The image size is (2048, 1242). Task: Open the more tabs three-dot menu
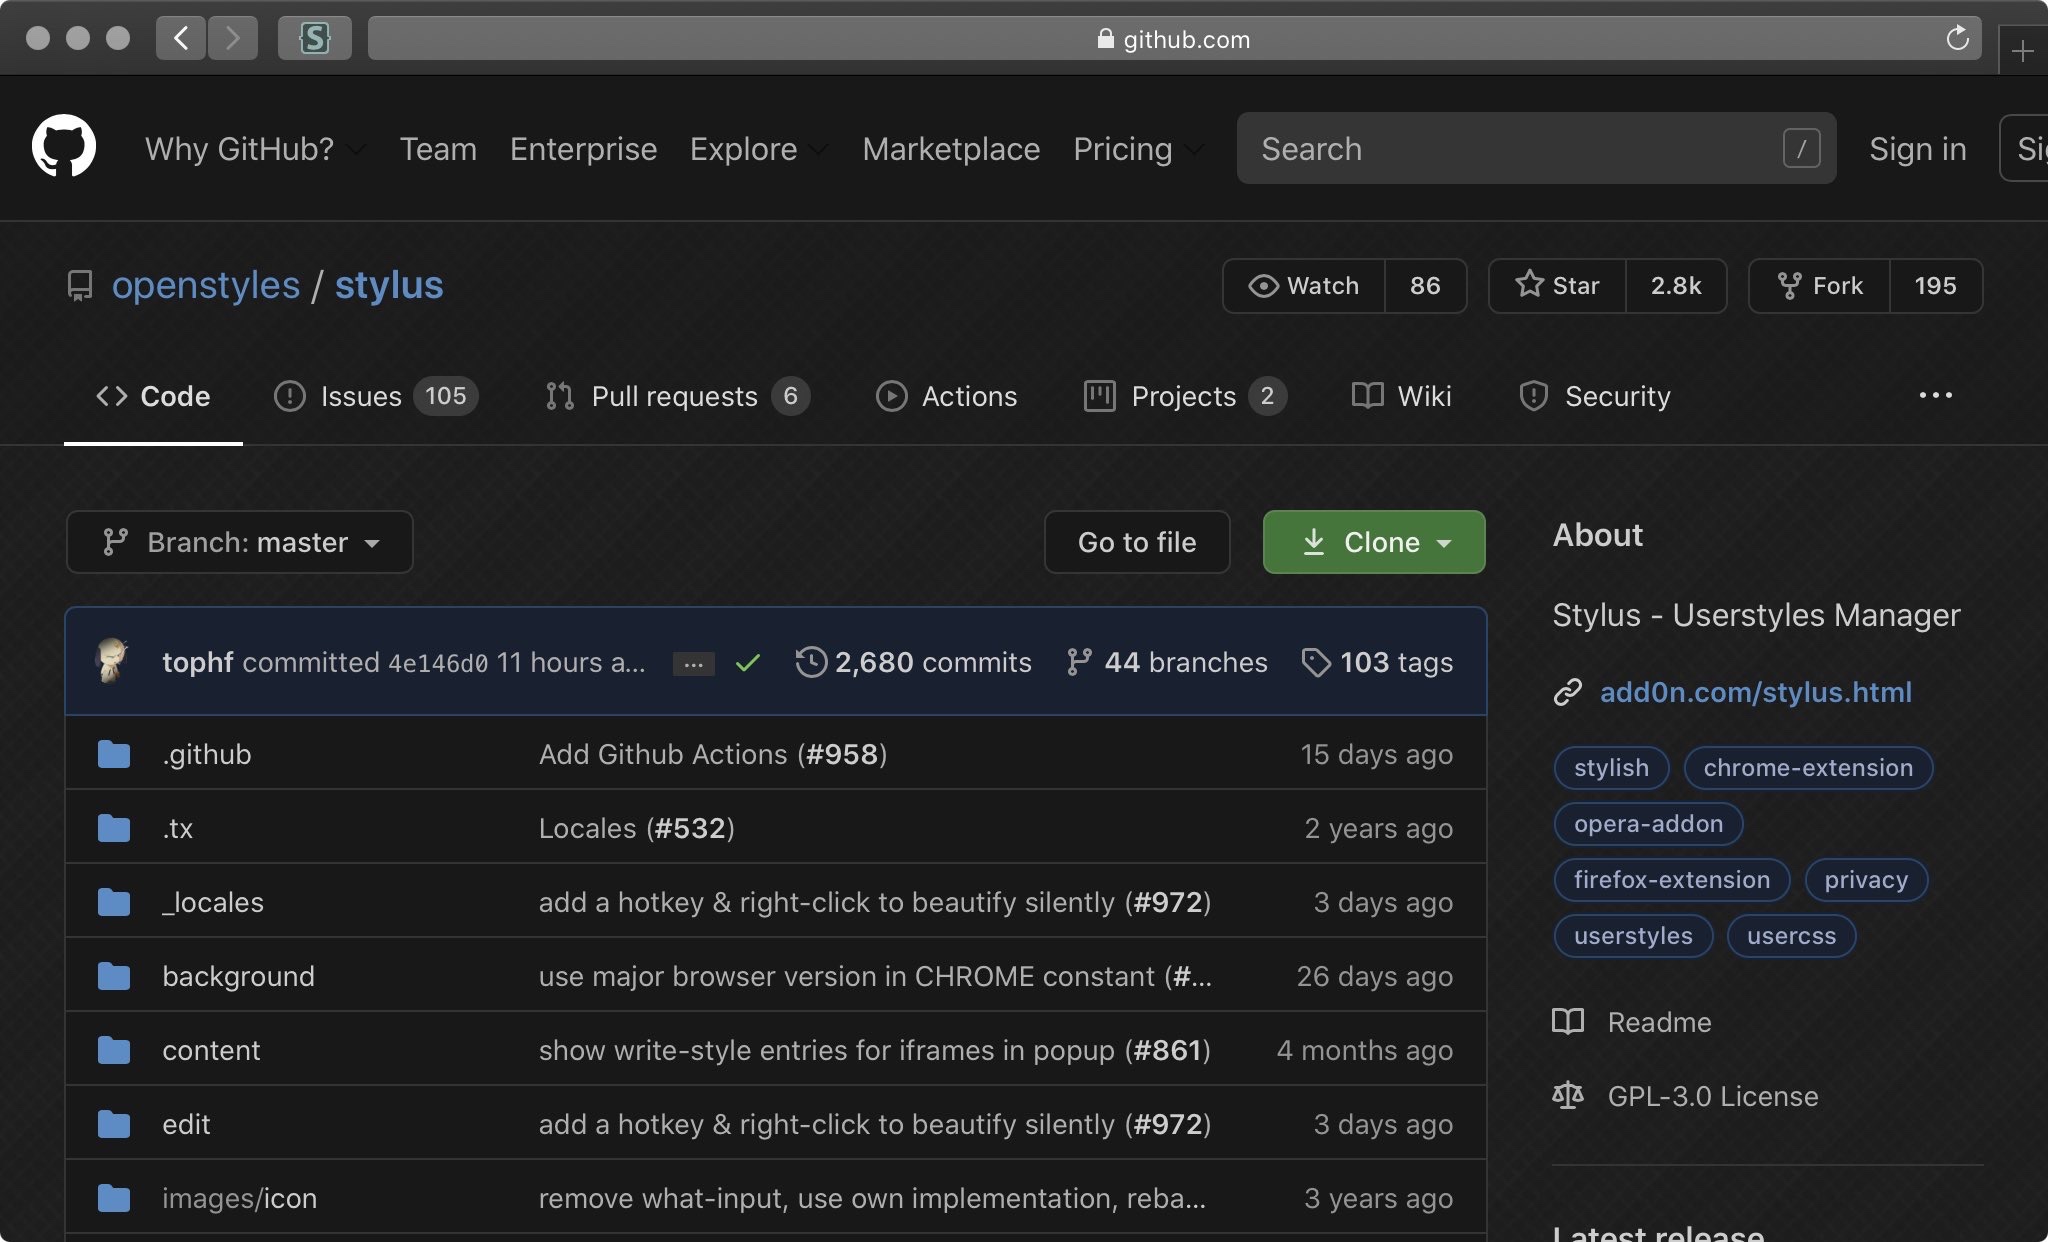(1936, 396)
